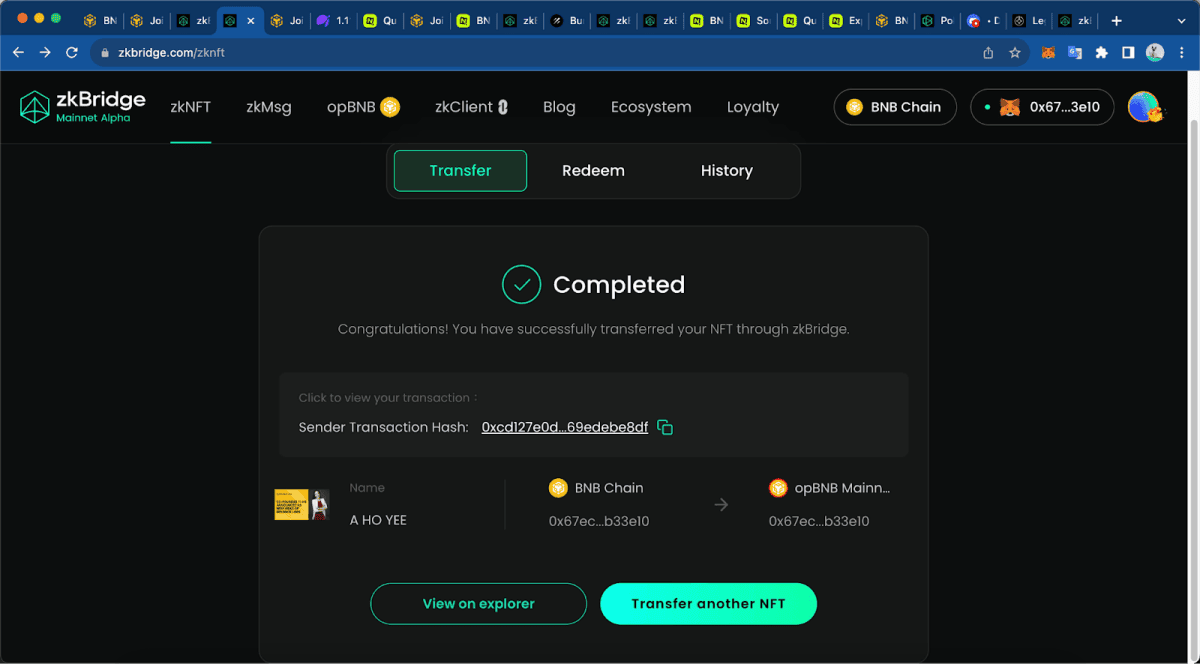Click the View on explorer button
1200x664 pixels.
click(x=478, y=604)
